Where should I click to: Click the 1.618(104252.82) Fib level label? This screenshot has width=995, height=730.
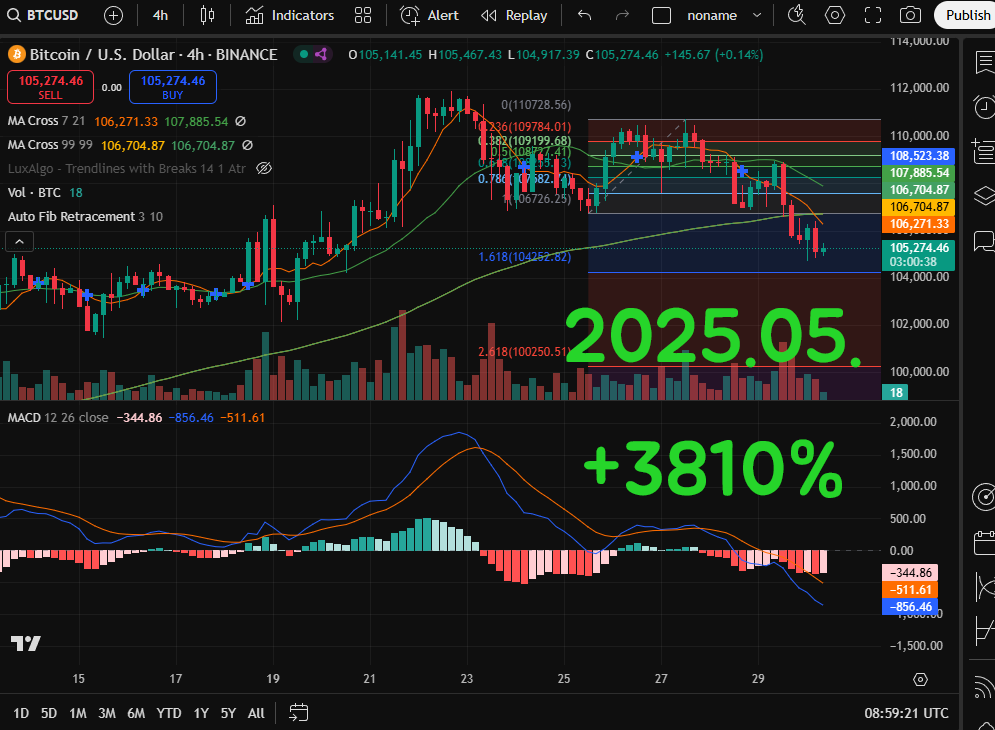tap(525, 256)
